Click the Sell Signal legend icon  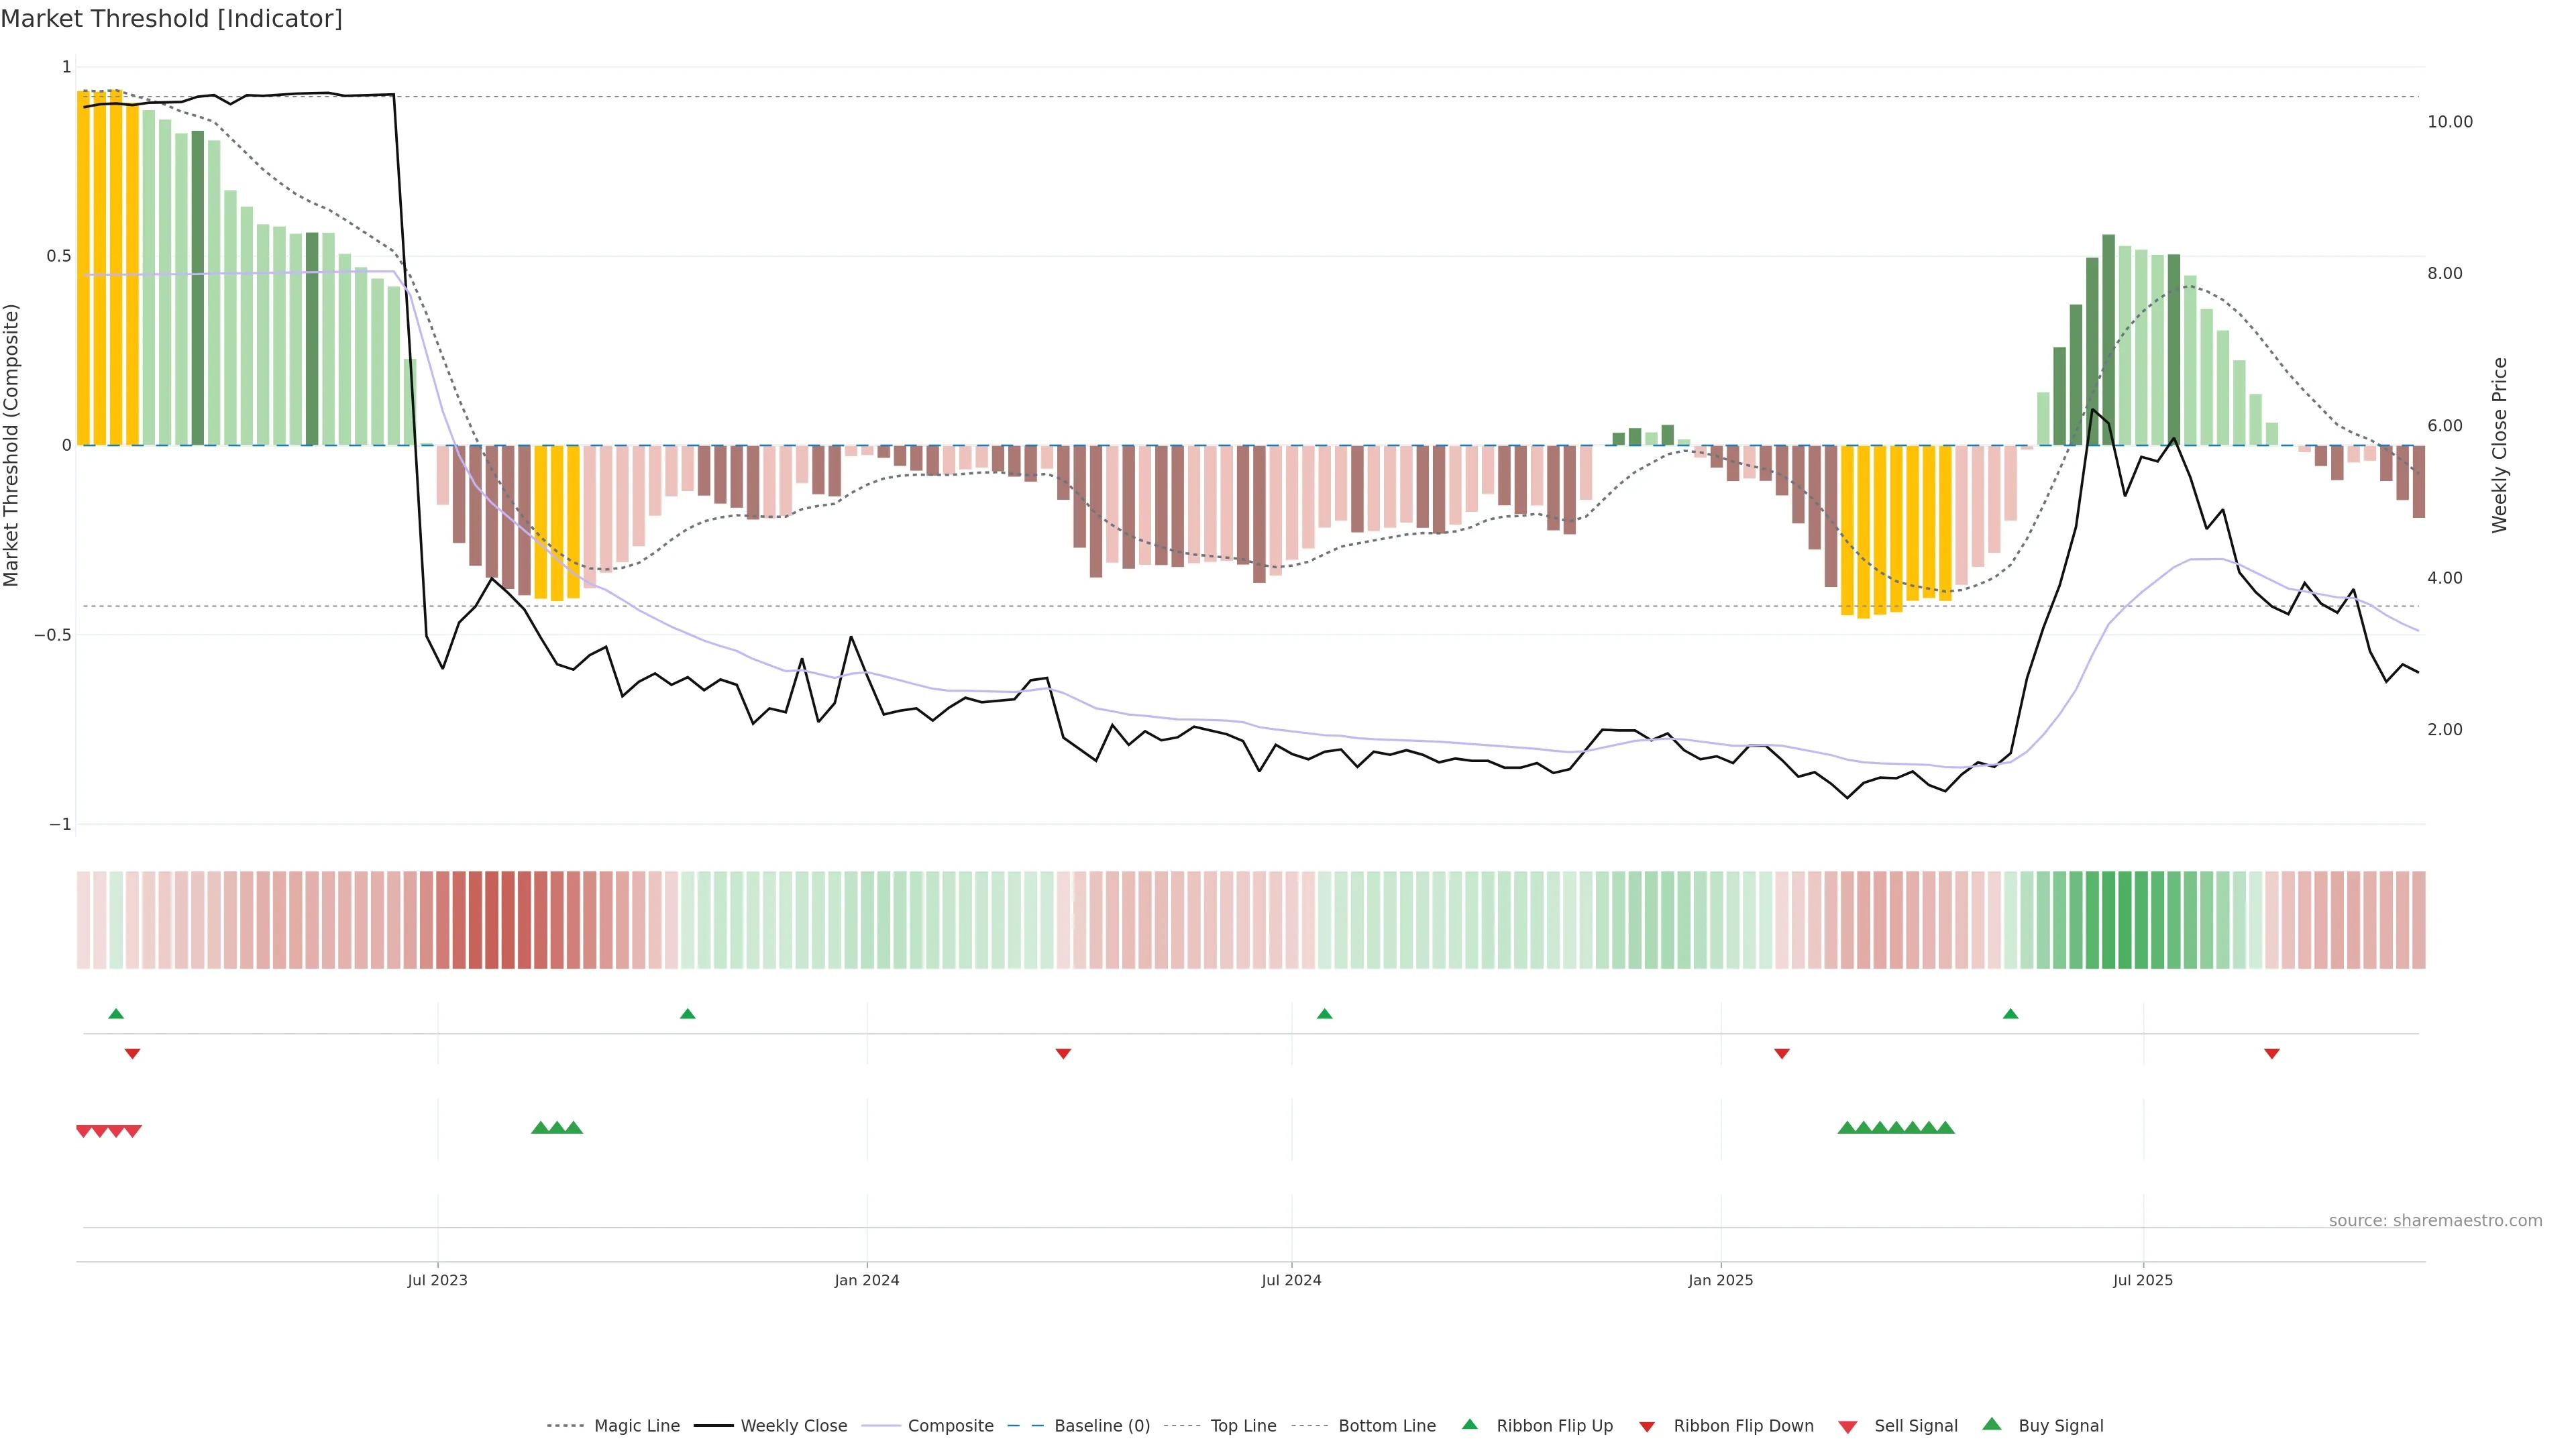(1847, 1427)
